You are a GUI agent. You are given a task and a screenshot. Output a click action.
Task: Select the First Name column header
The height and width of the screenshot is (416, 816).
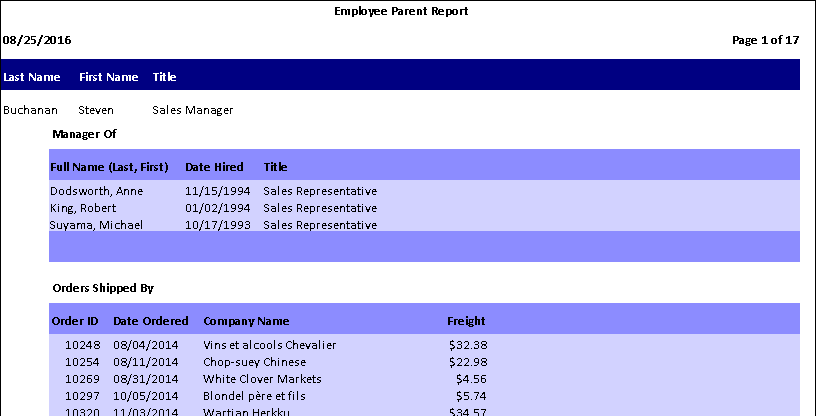pos(108,77)
